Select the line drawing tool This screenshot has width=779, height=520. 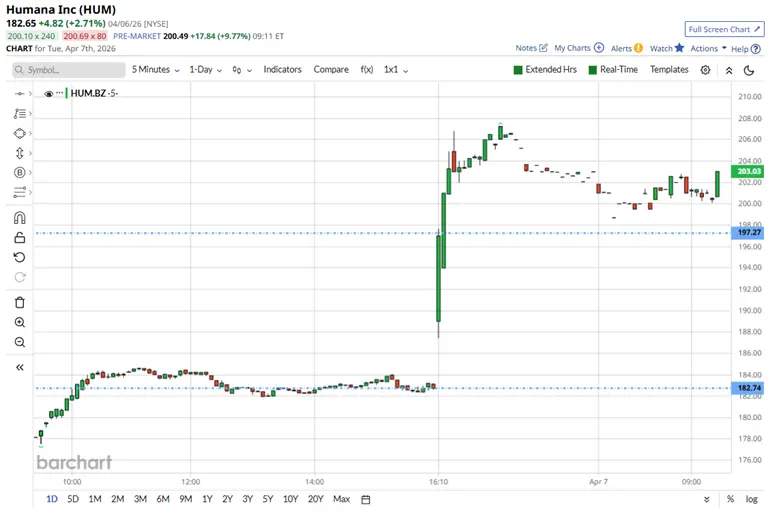[19, 94]
